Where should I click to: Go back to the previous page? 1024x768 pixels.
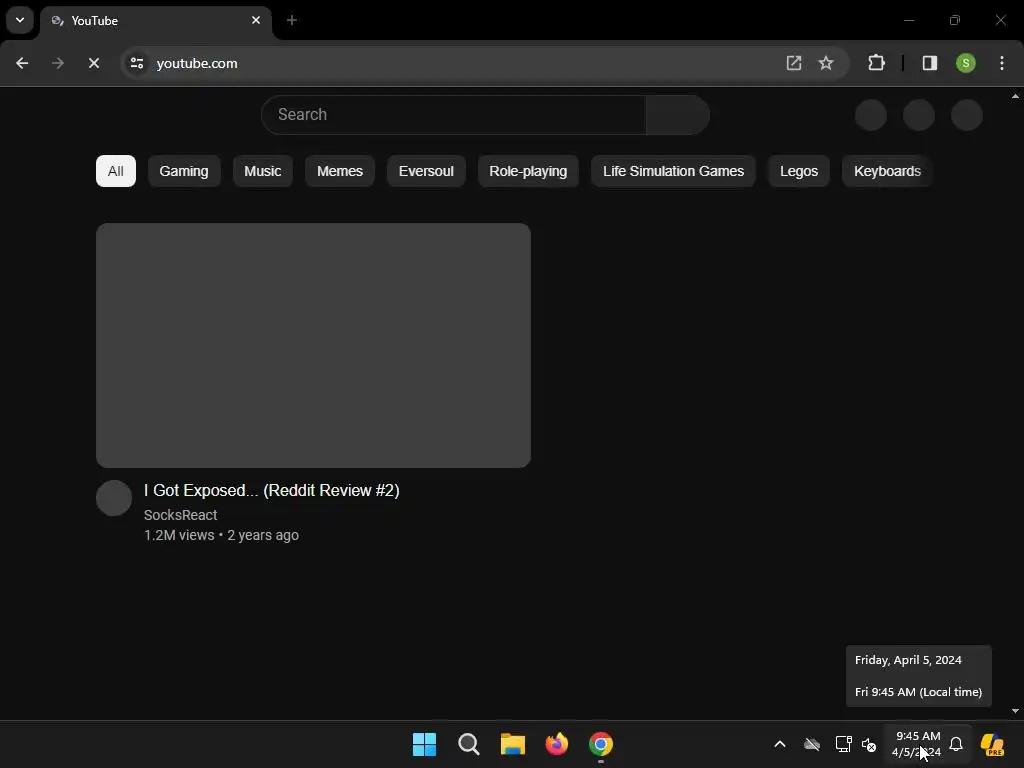[22, 63]
